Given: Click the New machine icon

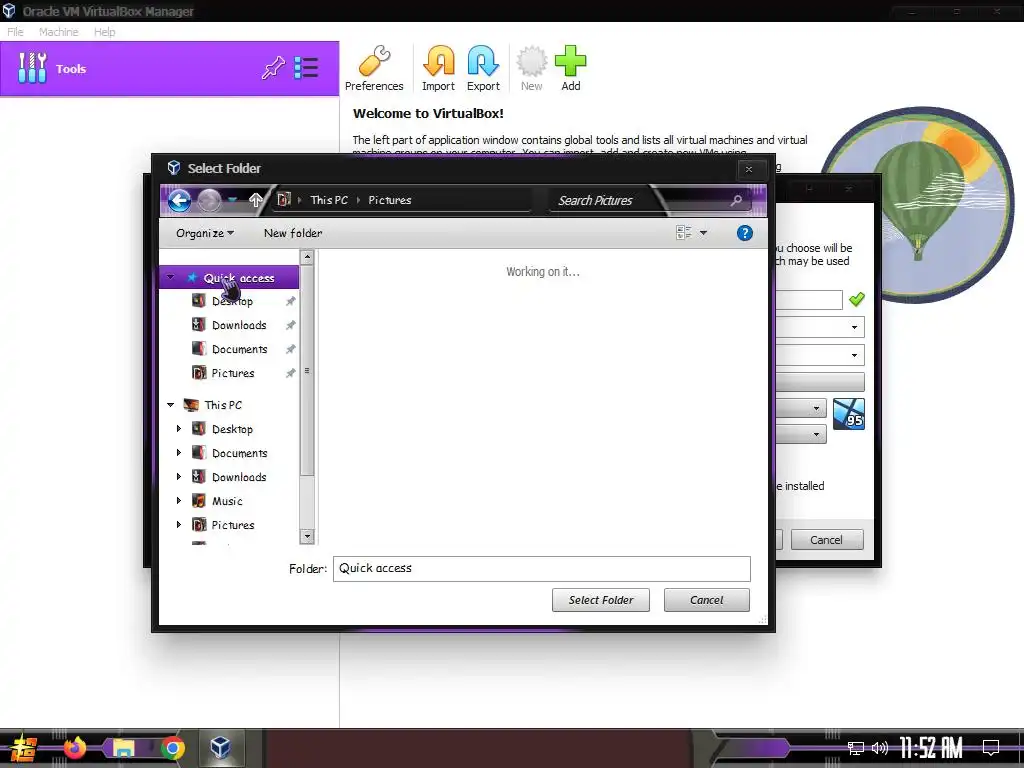Looking at the screenshot, I should point(532,69).
